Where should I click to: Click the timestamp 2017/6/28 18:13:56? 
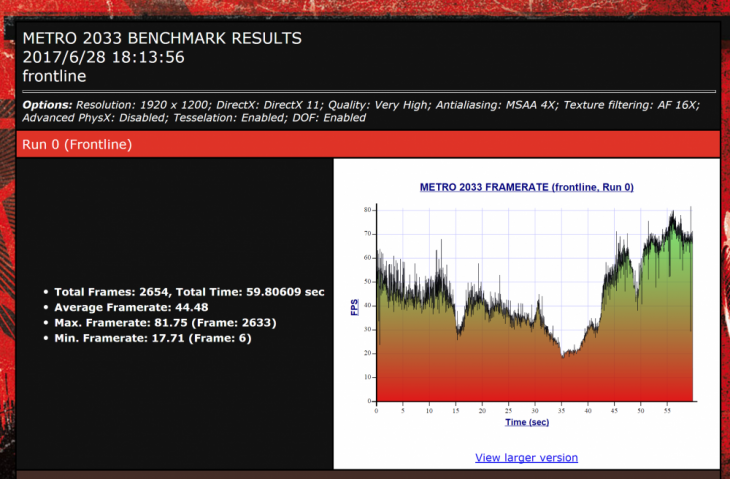tap(103, 57)
